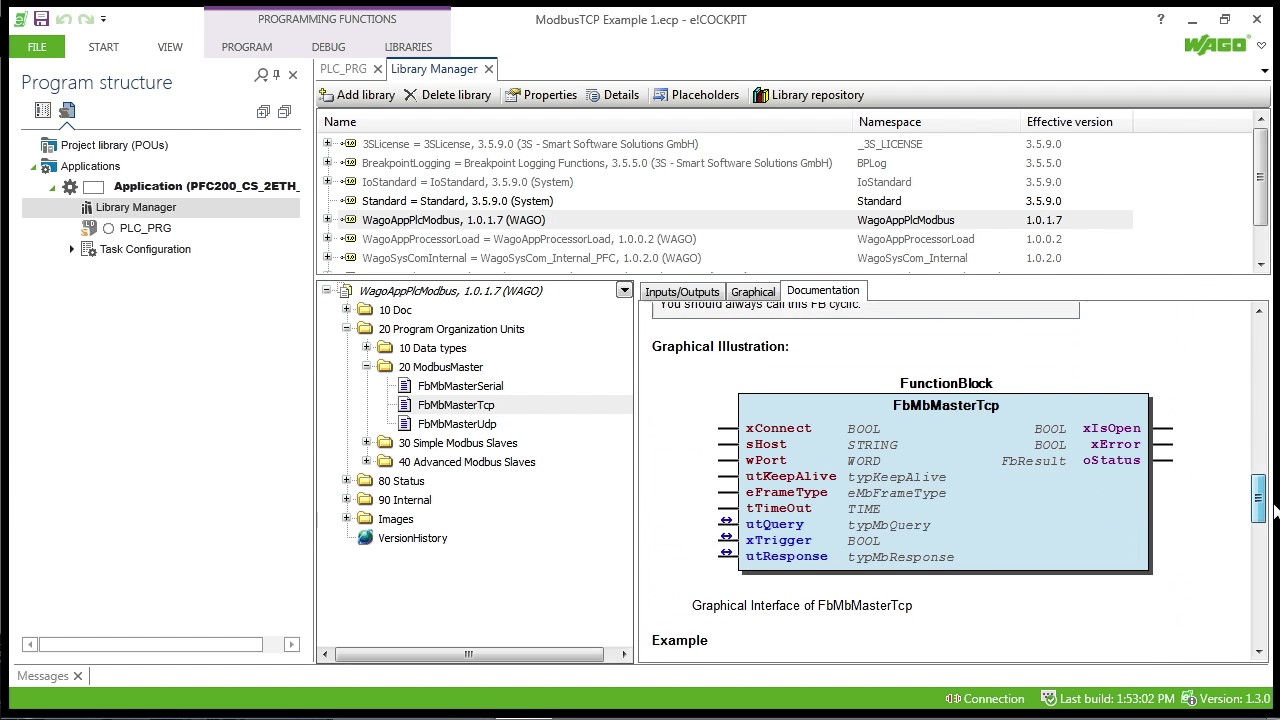
Task: Select the Standard 3.5.9.0 library row
Action: point(727,201)
